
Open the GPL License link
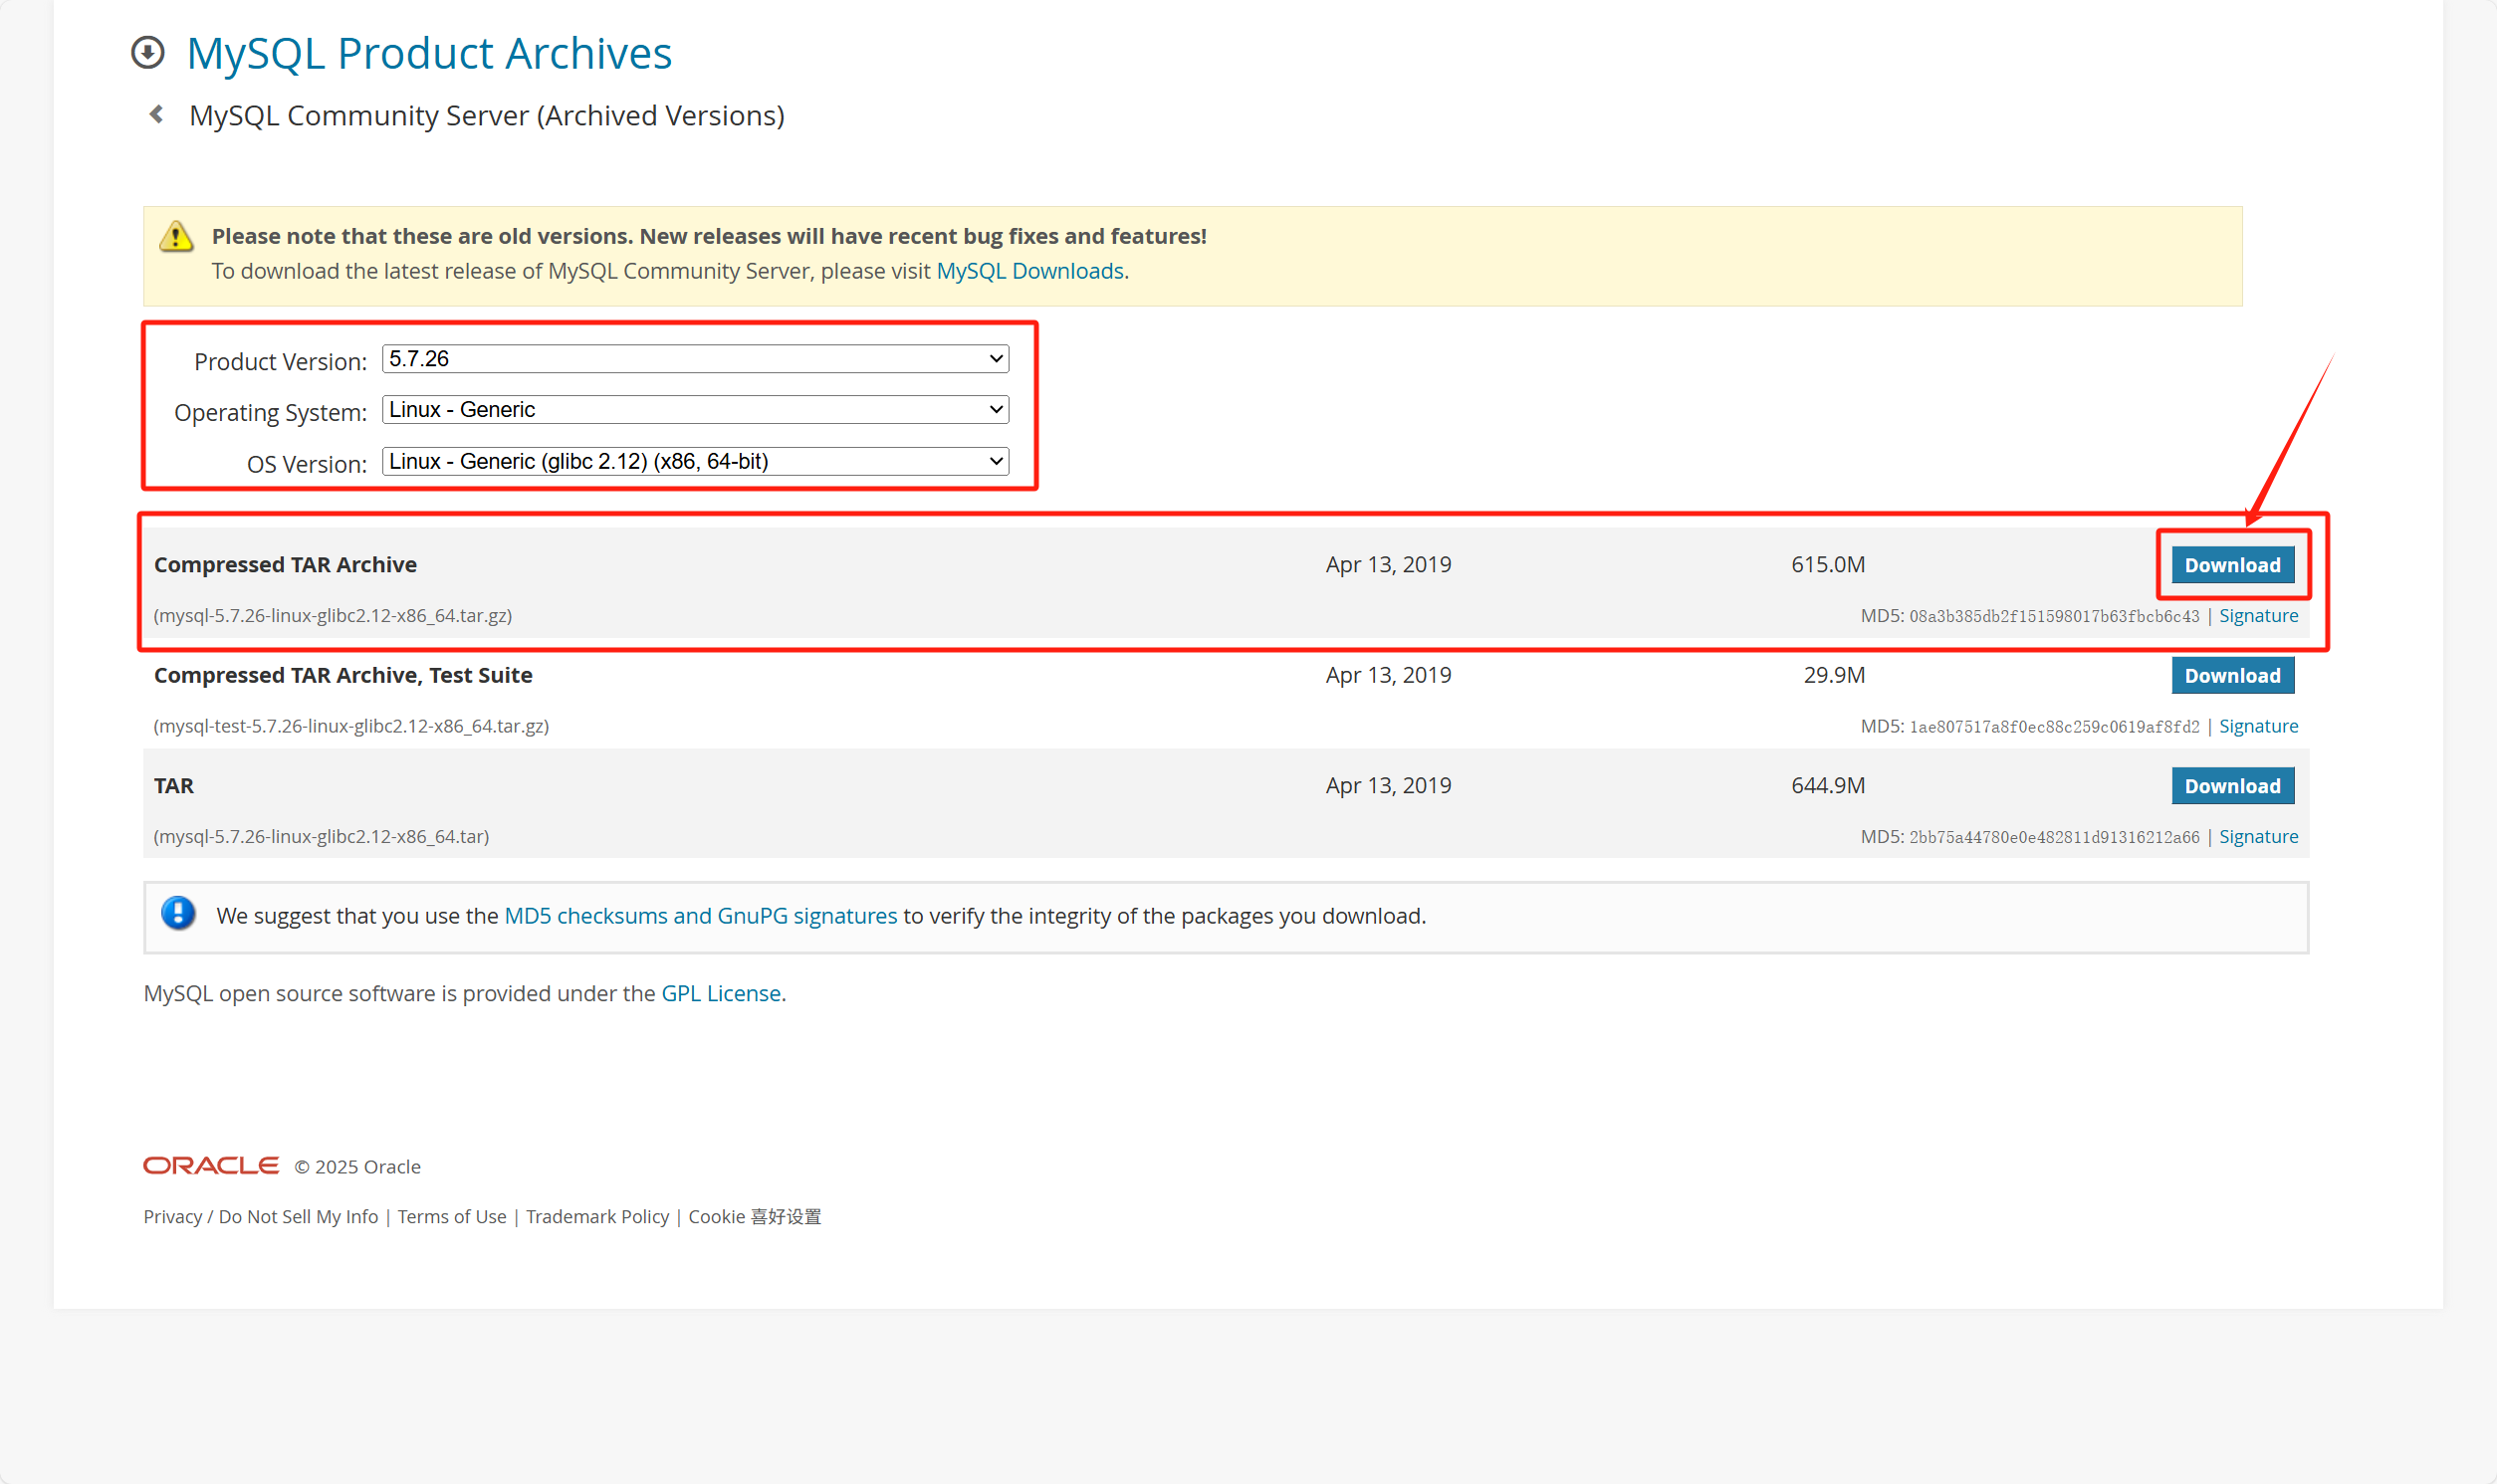tap(721, 993)
